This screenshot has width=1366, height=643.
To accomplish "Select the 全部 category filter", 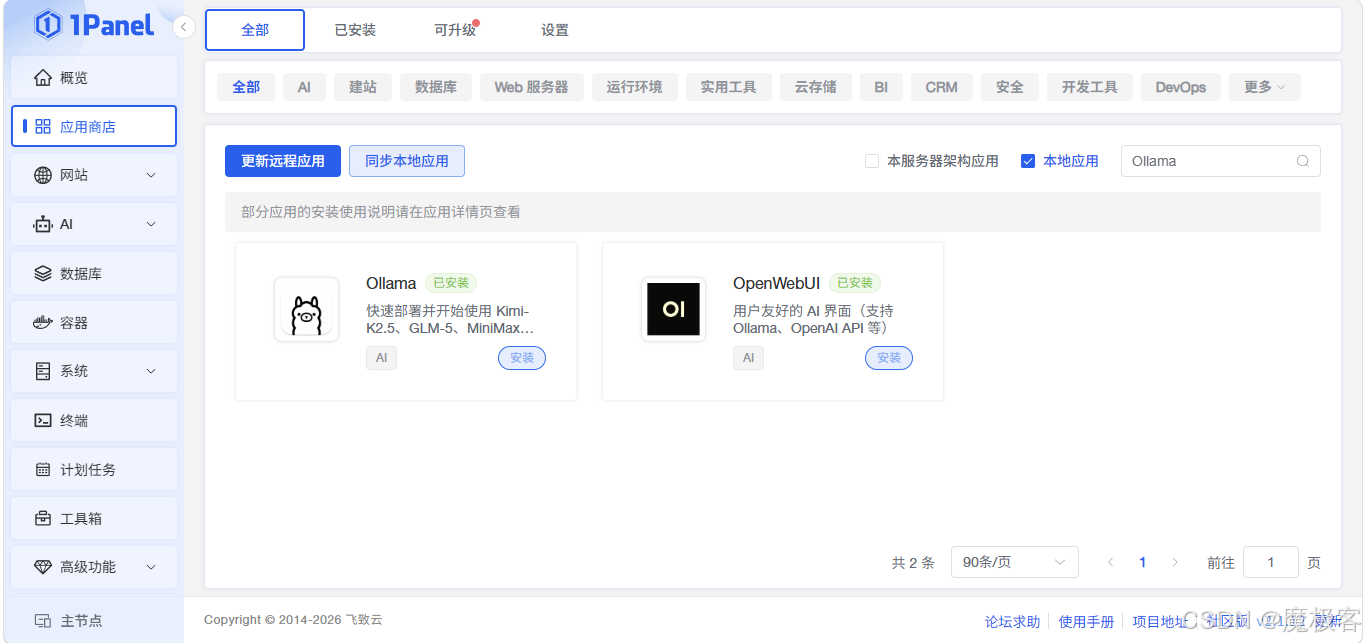I will click(x=246, y=87).
